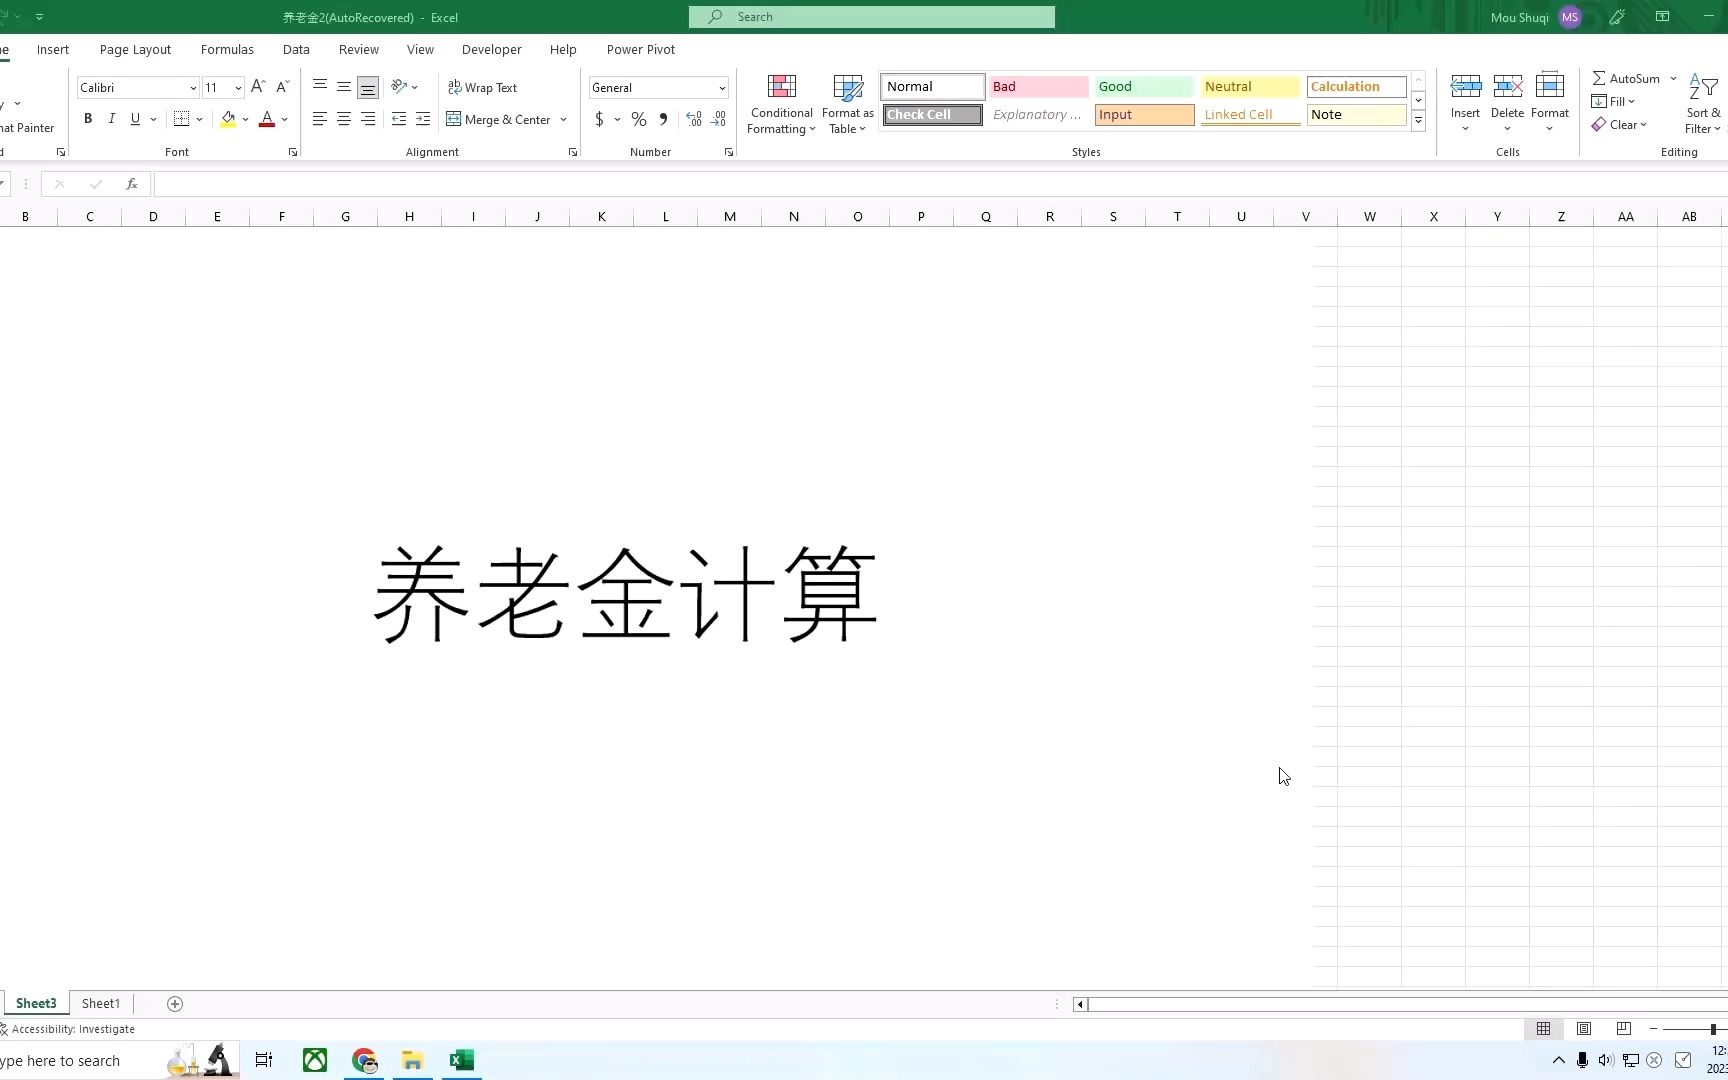
Task: Apply the Bad cell style
Action: pos(1037,86)
